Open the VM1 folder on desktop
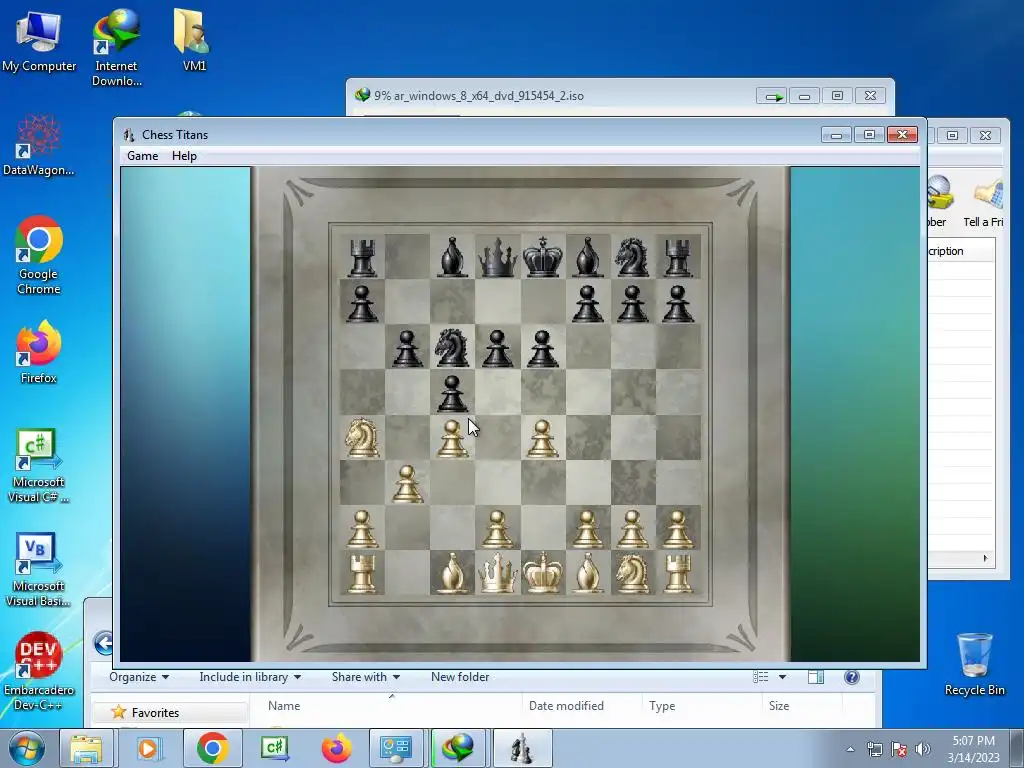The width and height of the screenshot is (1024, 768). click(194, 40)
